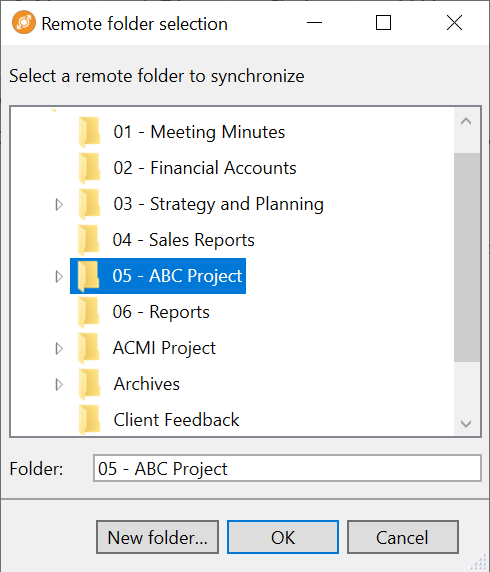Expand the Archives folder arrow
Screen dimensions: 490x572
(59, 384)
